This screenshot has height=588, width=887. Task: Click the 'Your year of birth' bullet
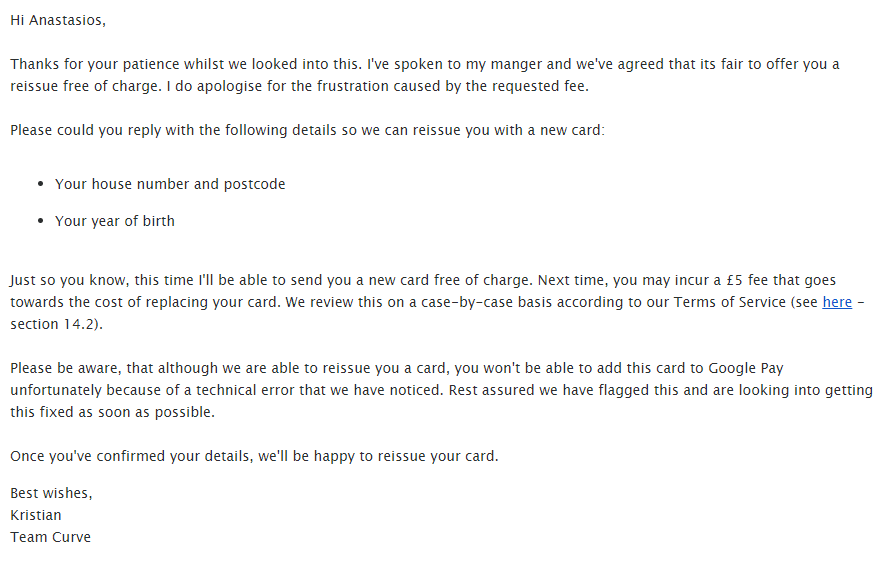pos(114,221)
